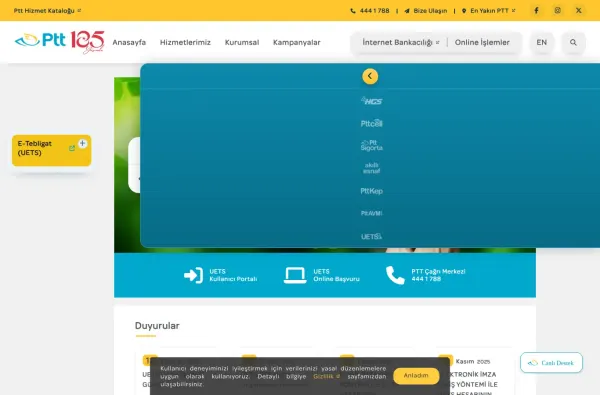Click the Ptt 185 logo
The height and width of the screenshot is (395, 600).
(x=59, y=42)
